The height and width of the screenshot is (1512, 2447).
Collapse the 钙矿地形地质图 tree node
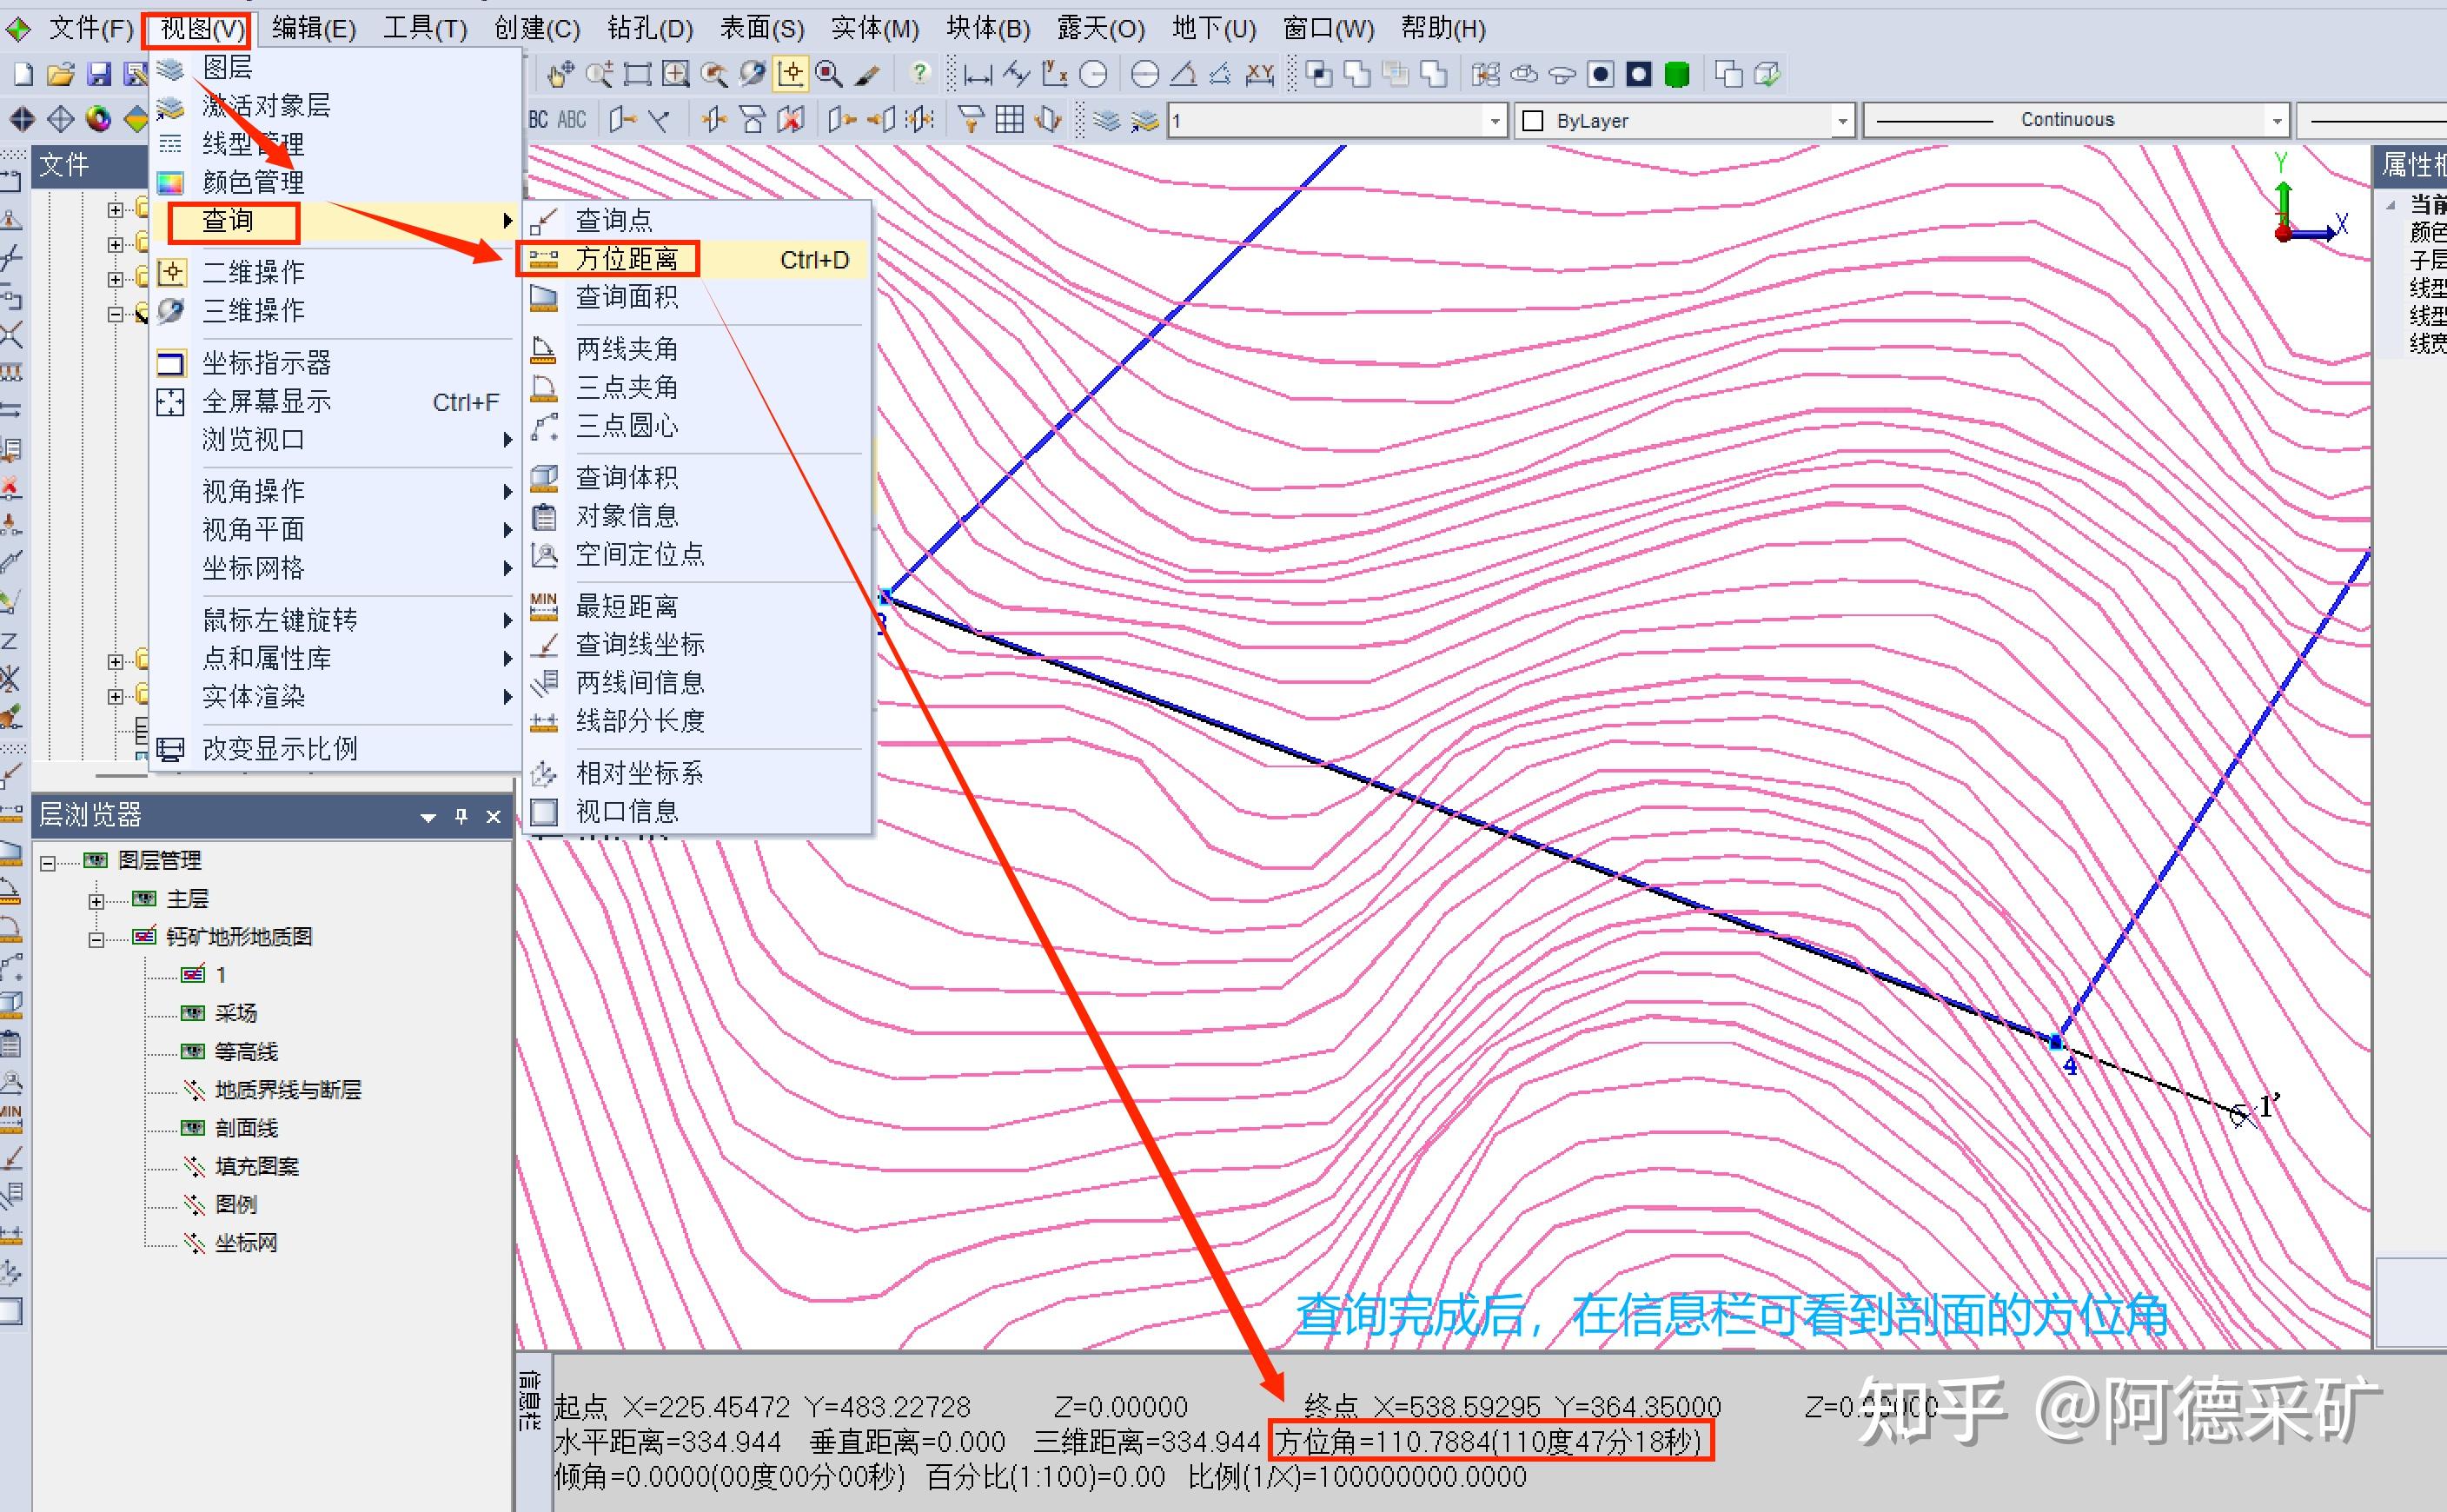tap(96, 939)
